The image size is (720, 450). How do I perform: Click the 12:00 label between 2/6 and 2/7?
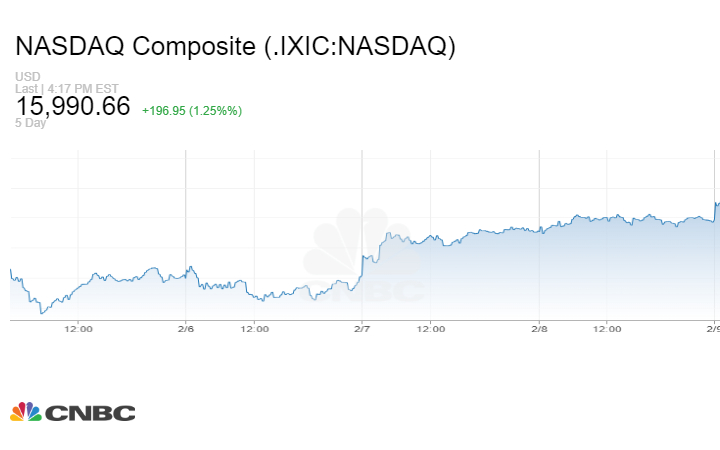pyautogui.click(x=255, y=328)
